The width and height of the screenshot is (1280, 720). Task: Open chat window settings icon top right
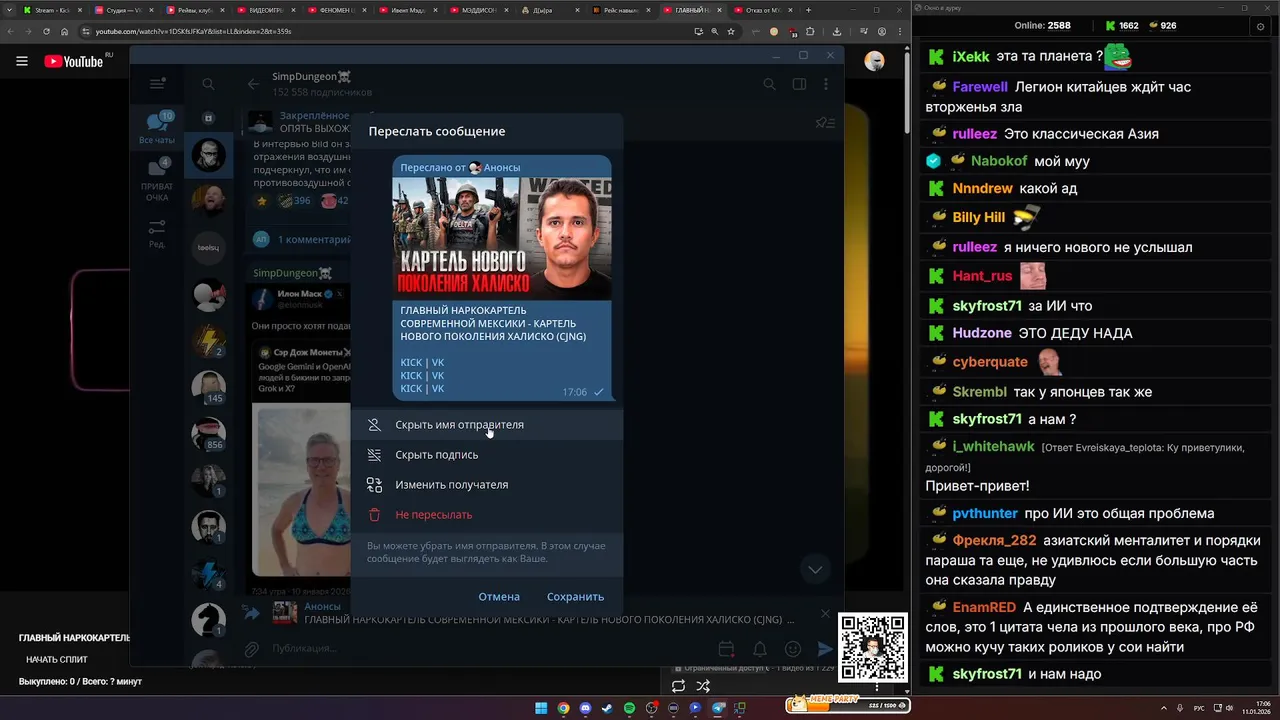pos(1259,26)
